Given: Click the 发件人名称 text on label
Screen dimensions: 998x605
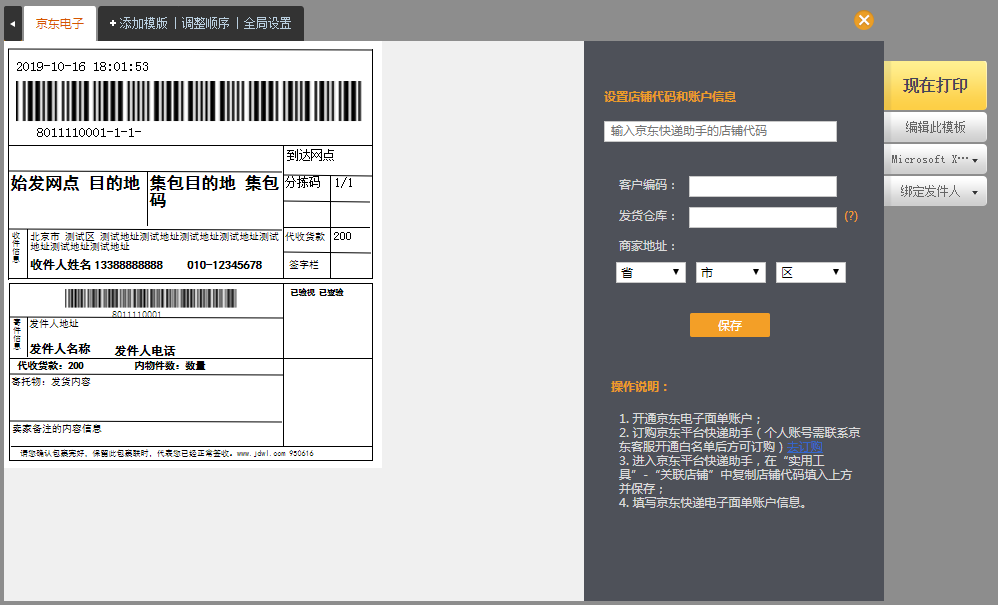Looking at the screenshot, I should [x=60, y=349].
